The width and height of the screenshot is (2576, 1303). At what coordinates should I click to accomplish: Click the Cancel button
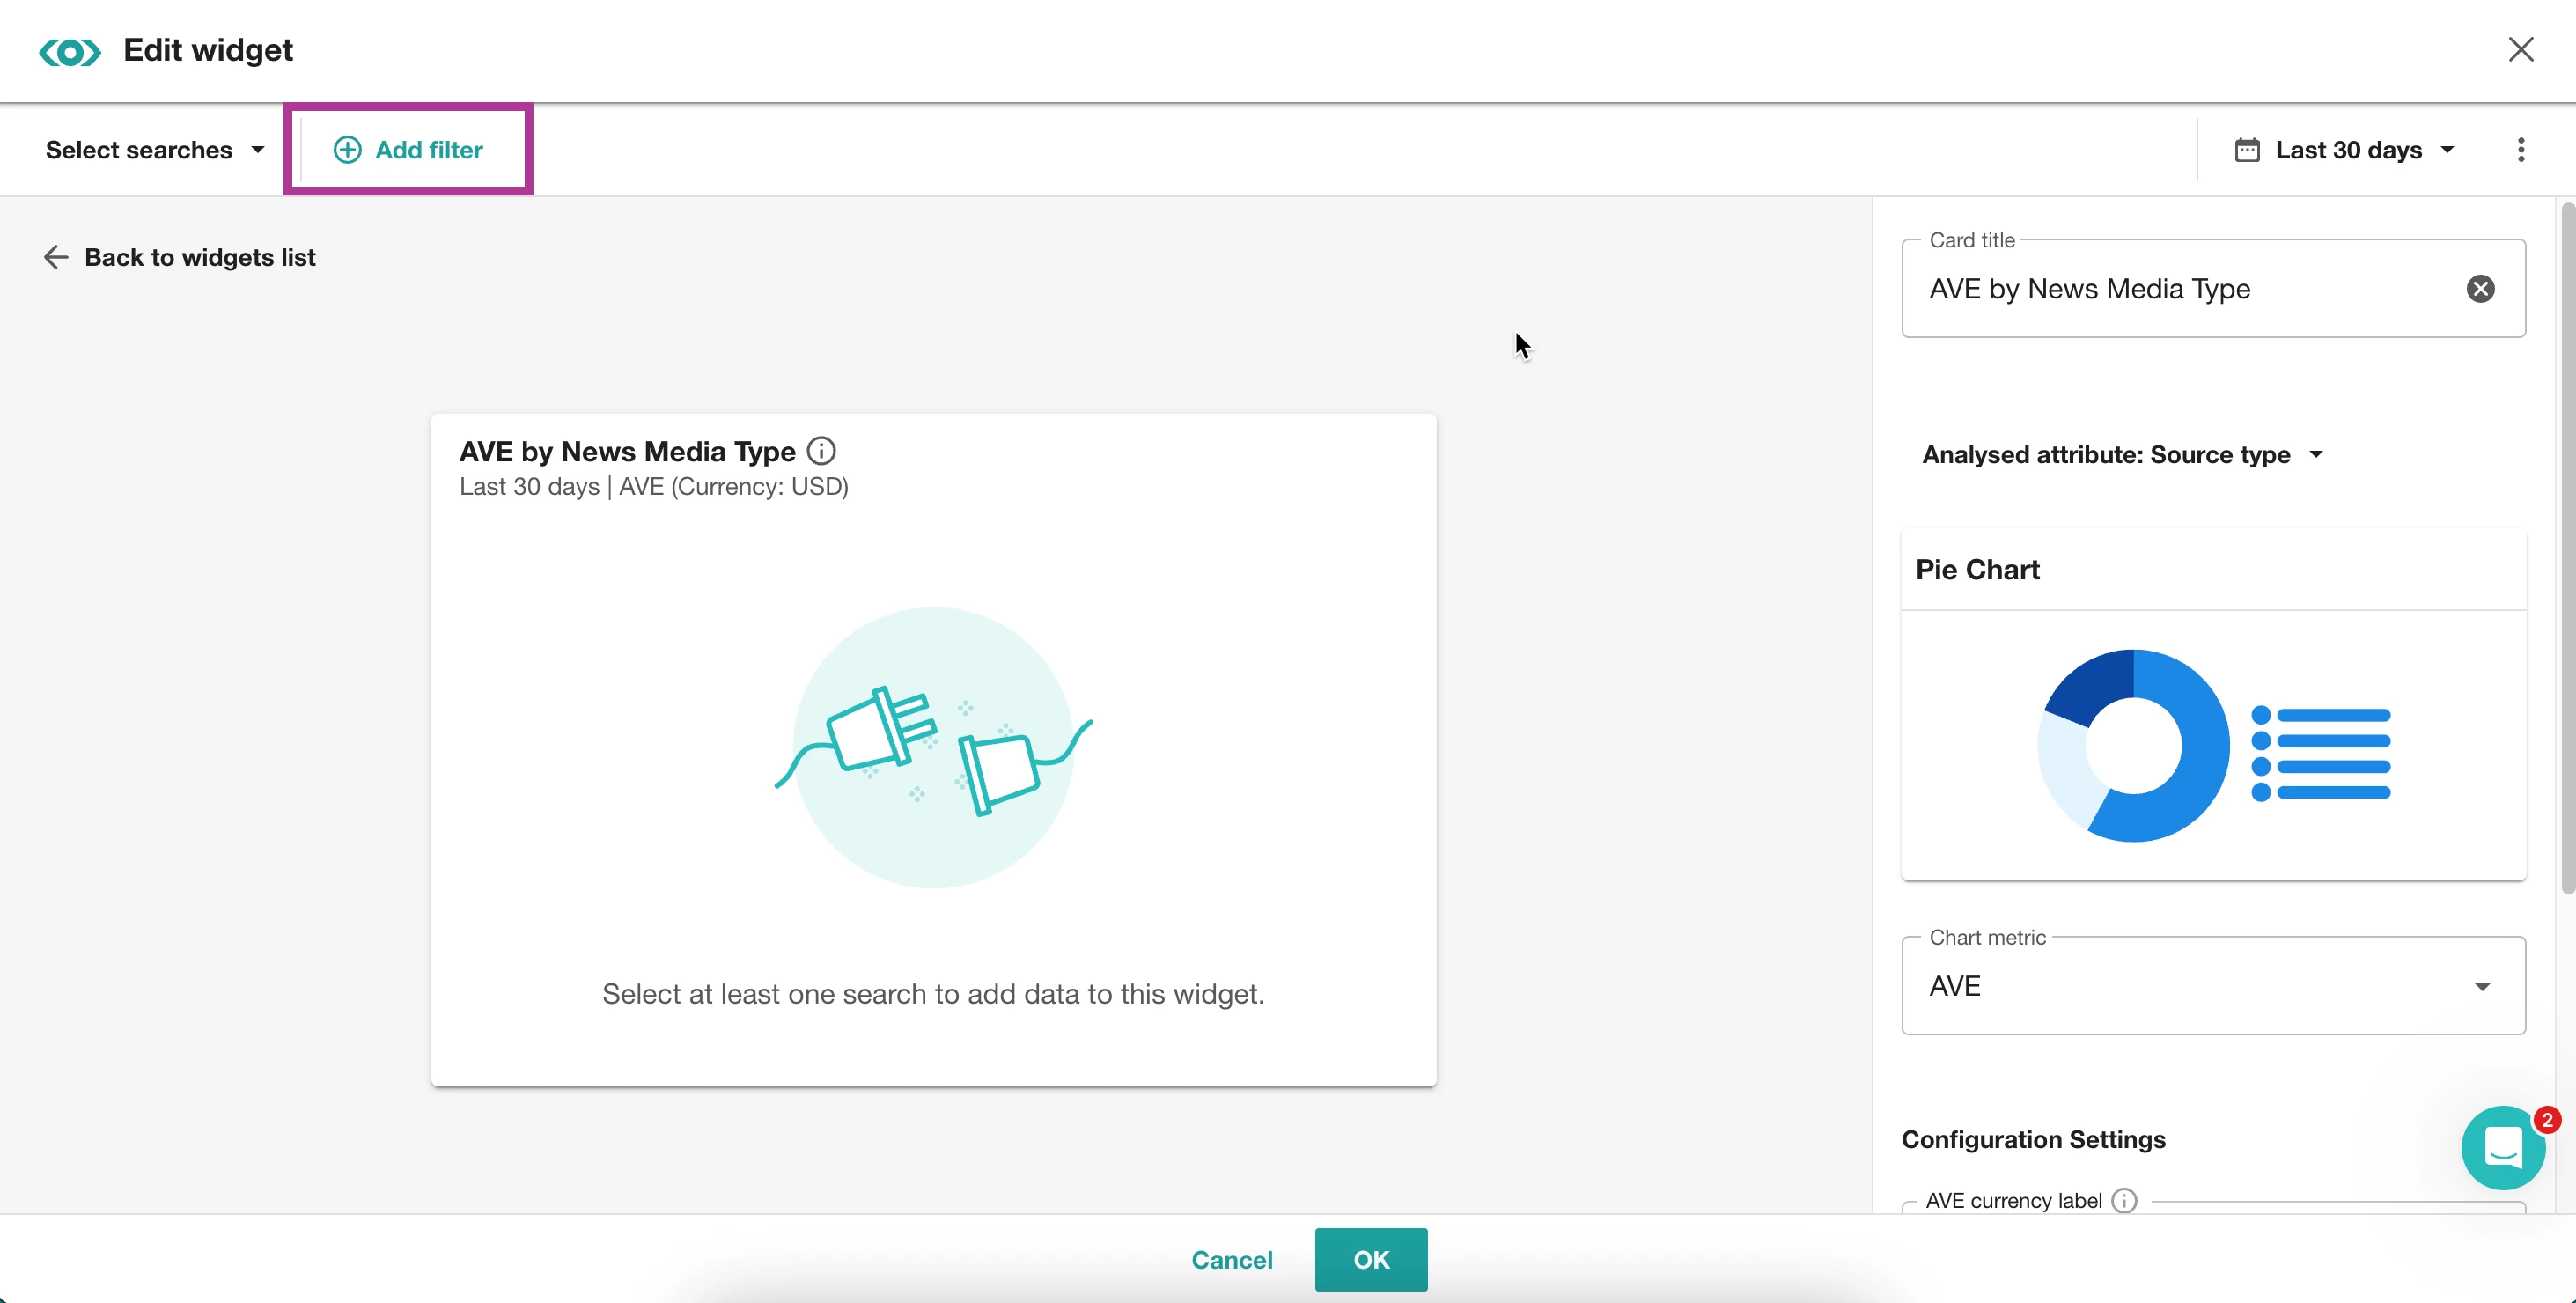(1231, 1260)
